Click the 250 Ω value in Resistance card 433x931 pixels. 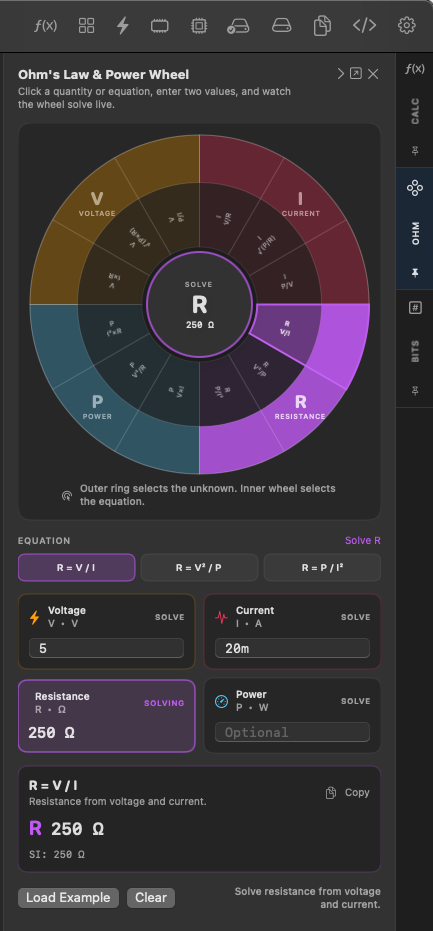51,733
